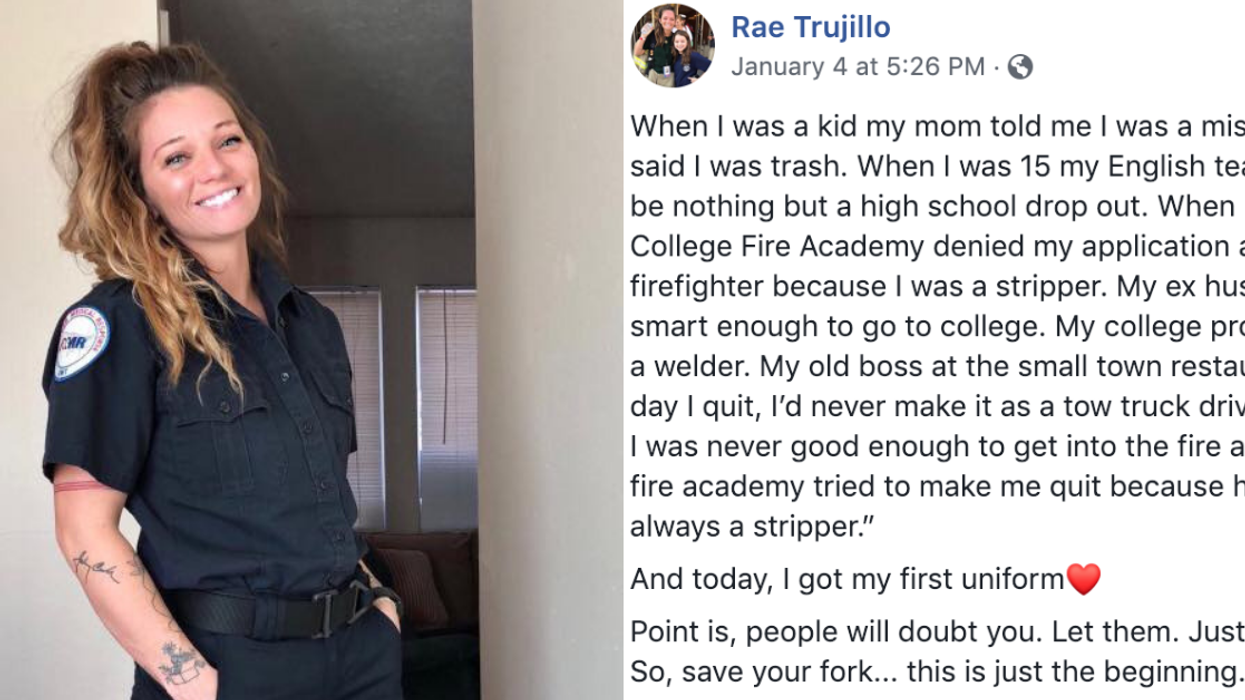Open the Rae Trujillo profile name link
1245x700 pixels.
[x=810, y=27]
